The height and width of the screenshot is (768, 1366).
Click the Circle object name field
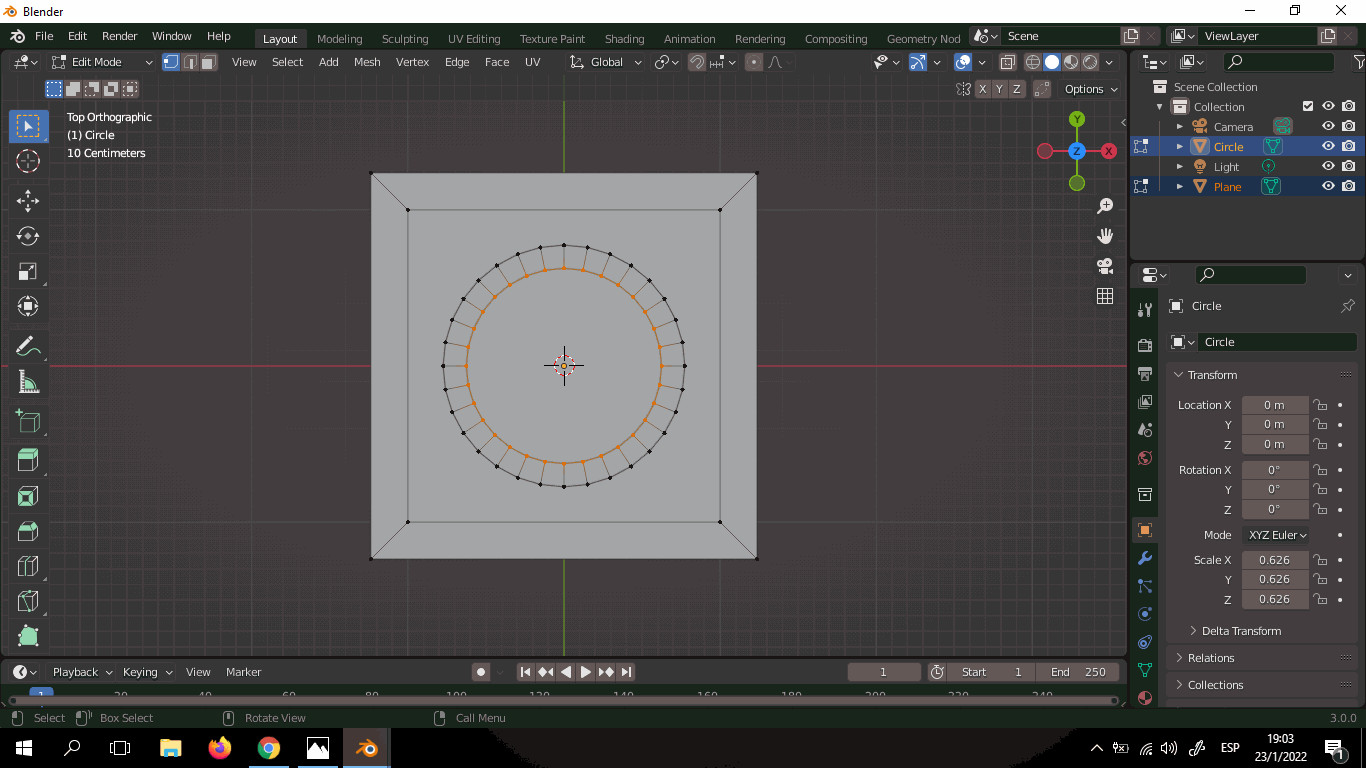coord(1277,342)
